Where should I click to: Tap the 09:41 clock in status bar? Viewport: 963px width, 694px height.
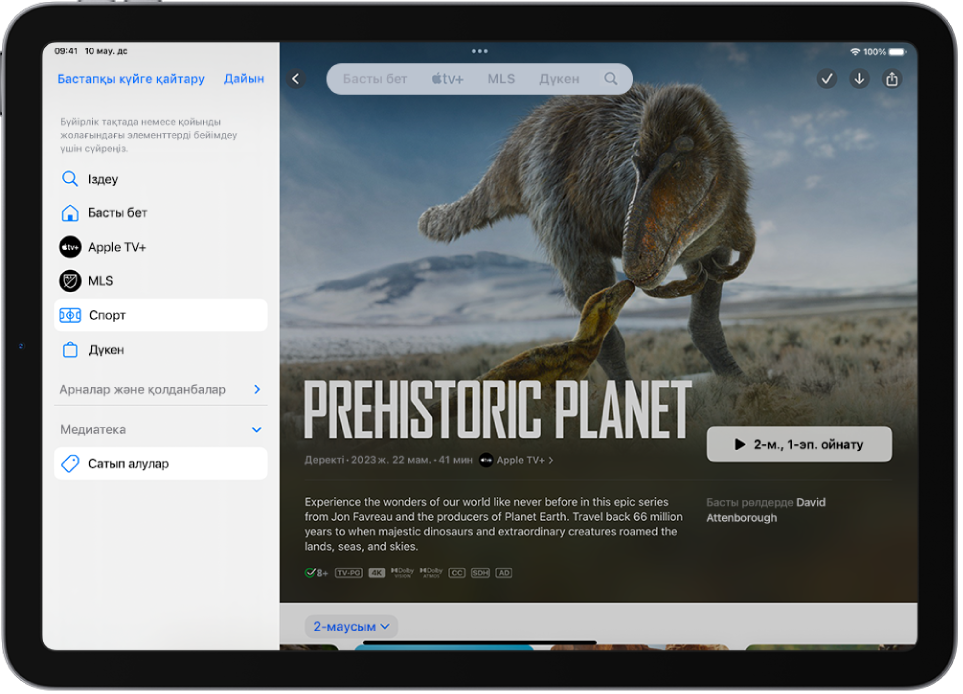66,51
